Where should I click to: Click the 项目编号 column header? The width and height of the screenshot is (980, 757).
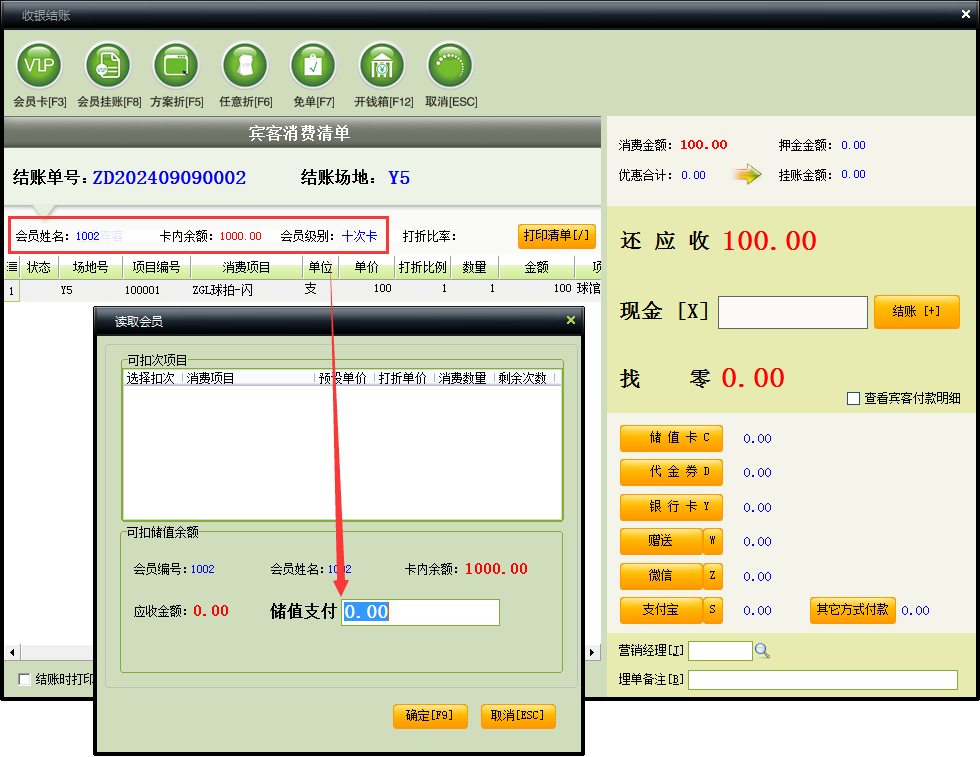click(156, 268)
